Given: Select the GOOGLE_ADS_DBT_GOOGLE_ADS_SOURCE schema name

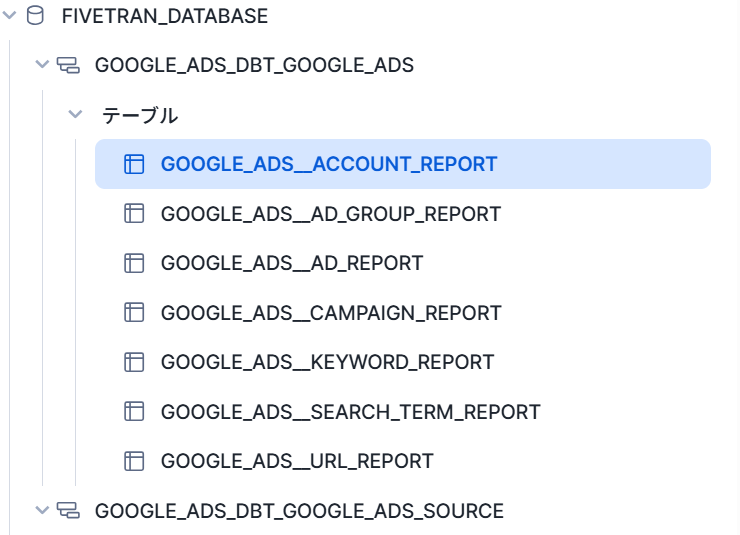Looking at the screenshot, I should (x=299, y=511).
